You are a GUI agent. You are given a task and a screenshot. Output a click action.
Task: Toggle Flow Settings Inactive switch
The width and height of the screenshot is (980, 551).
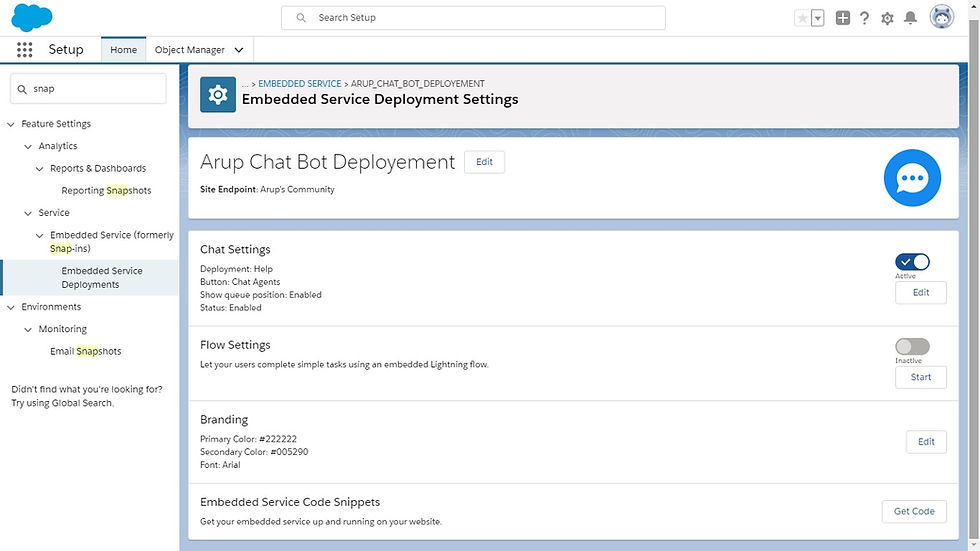tap(912, 346)
